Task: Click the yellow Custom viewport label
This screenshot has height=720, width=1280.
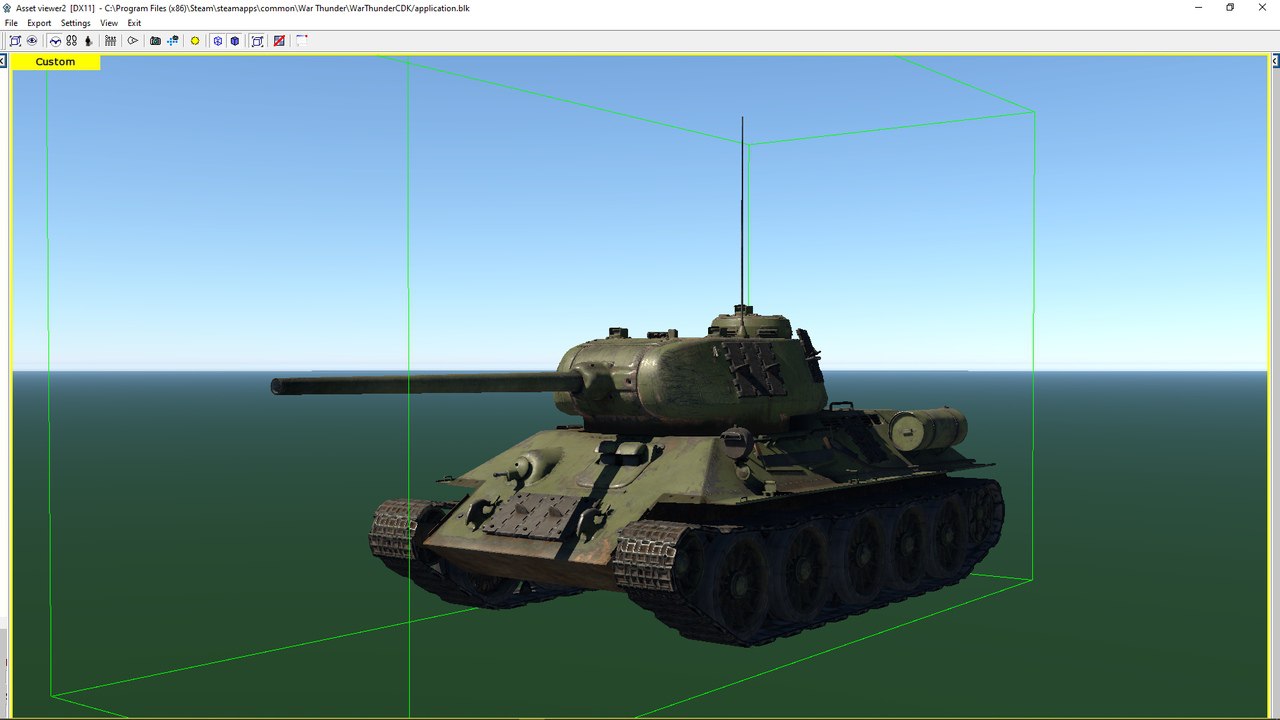Action: pos(55,62)
